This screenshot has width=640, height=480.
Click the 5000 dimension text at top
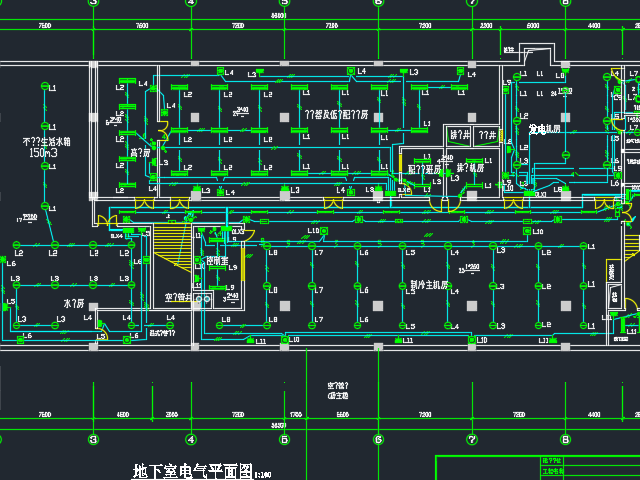pos(532,25)
